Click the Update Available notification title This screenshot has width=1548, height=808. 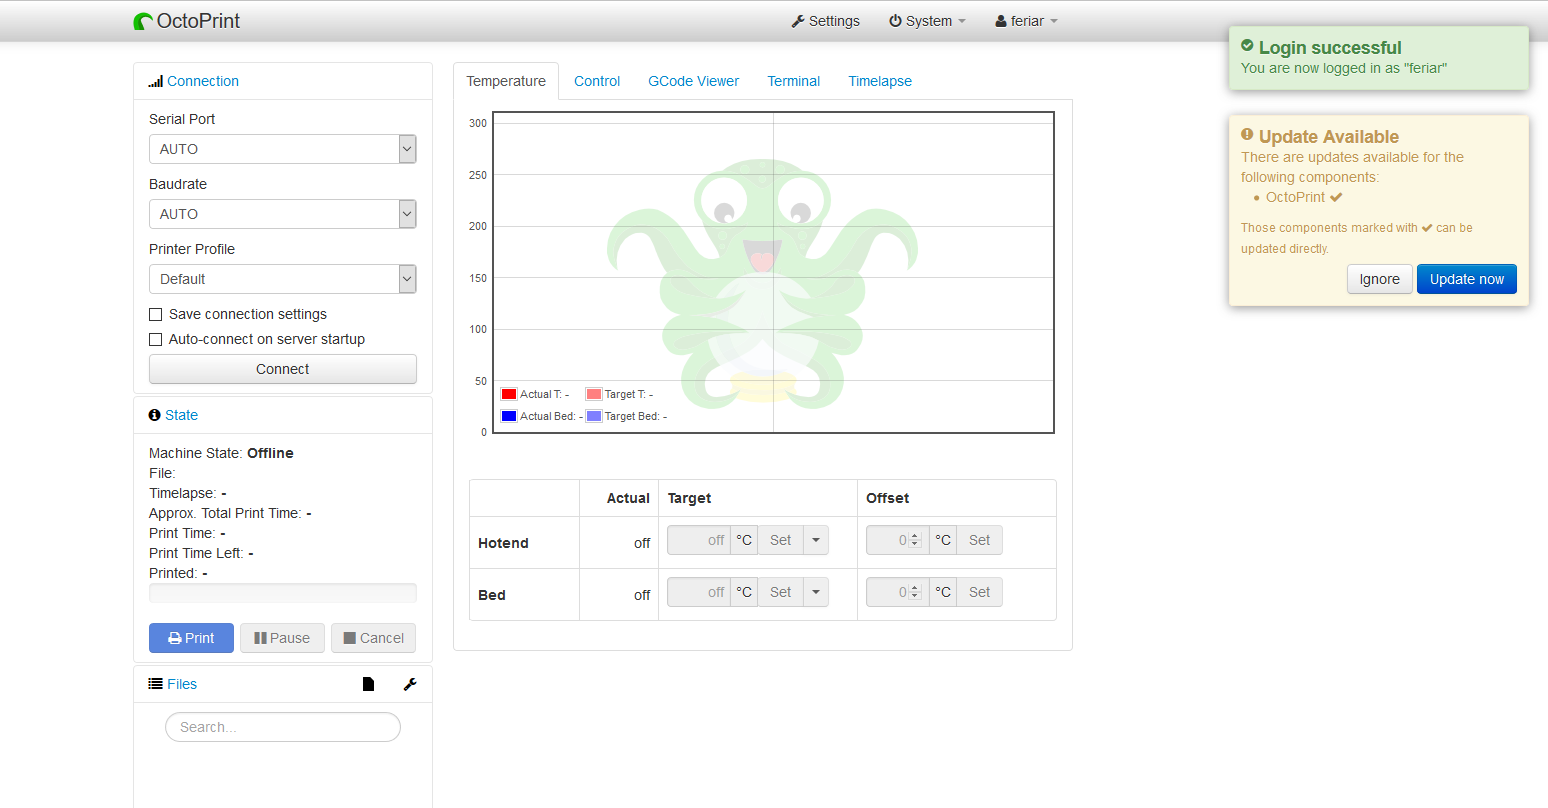[x=1329, y=137]
